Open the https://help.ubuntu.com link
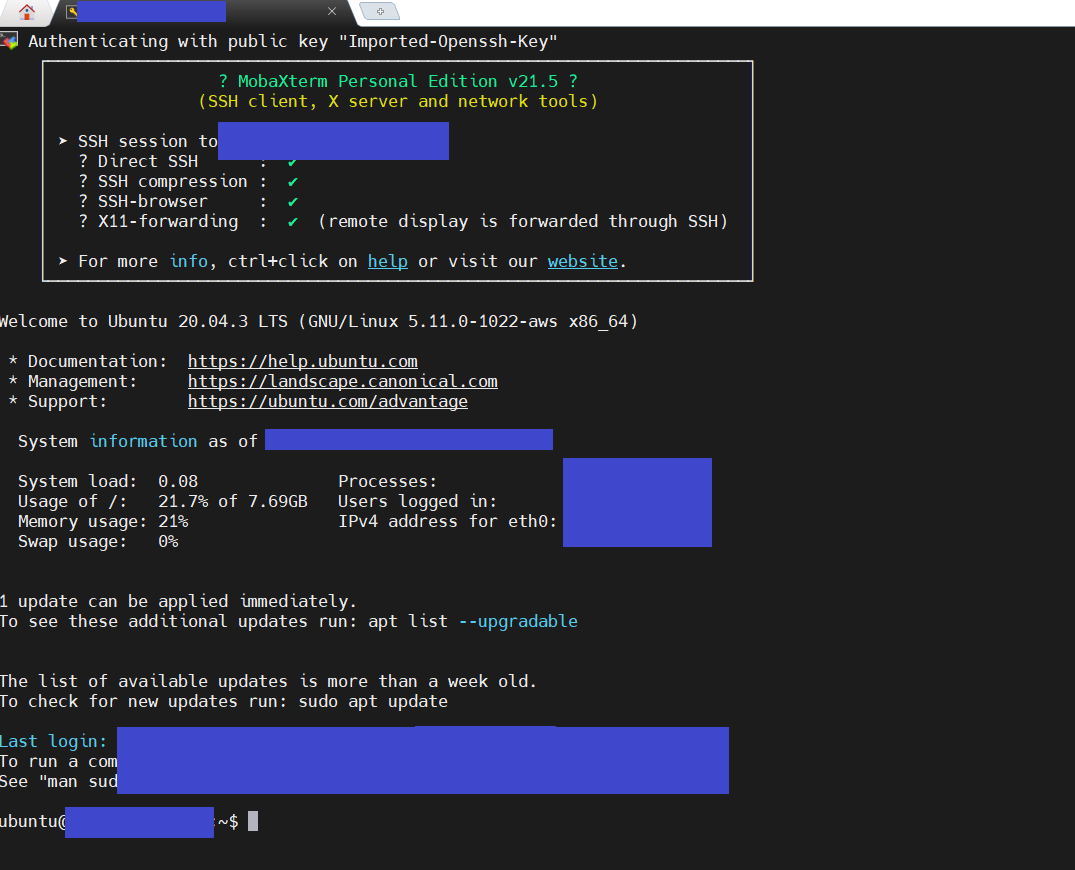The width and height of the screenshot is (1075, 870). click(302, 361)
